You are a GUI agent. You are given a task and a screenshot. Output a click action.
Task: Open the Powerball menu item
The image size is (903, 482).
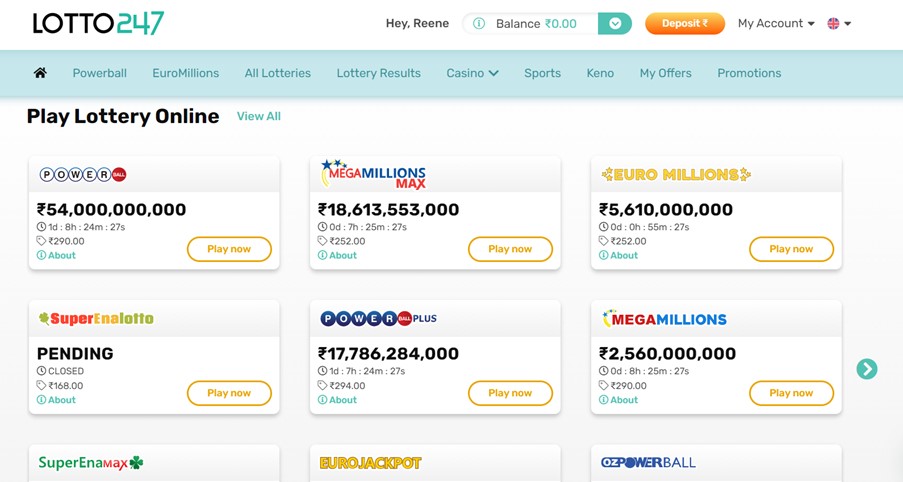click(x=100, y=73)
